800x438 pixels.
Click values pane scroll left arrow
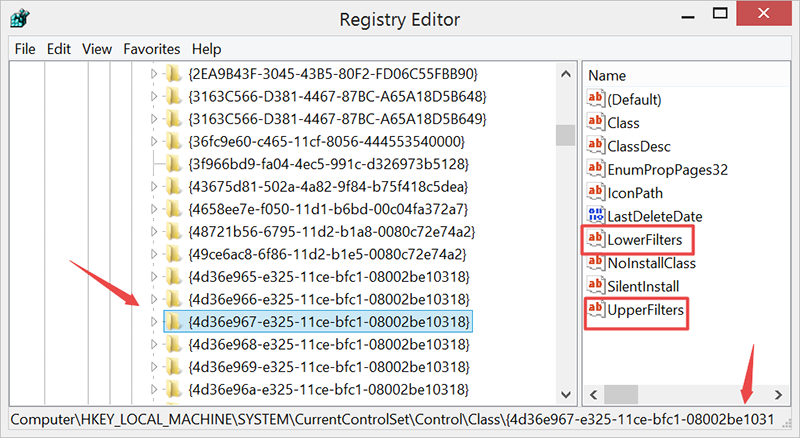593,395
